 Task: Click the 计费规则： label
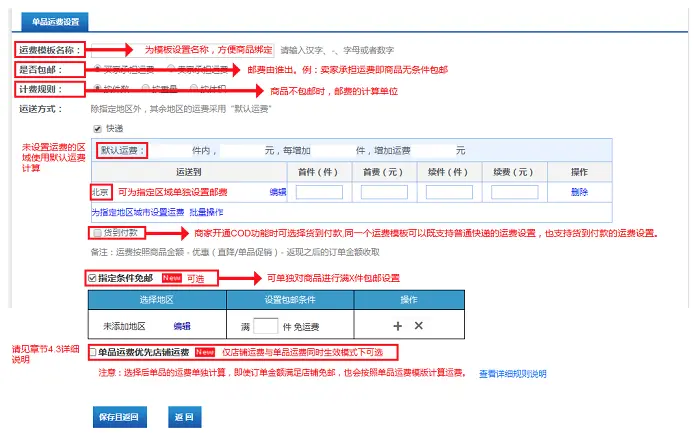point(41,89)
